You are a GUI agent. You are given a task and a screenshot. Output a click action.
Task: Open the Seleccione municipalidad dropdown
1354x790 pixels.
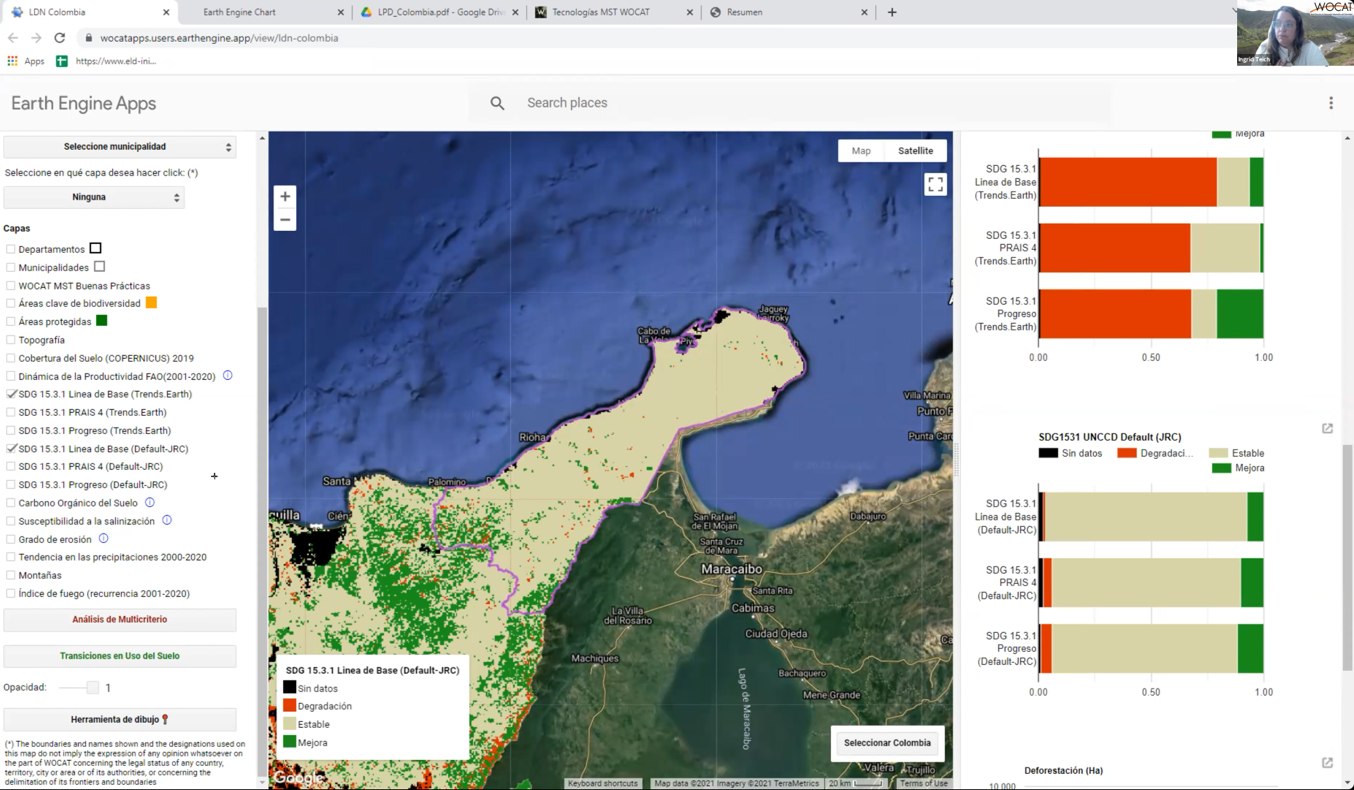120,147
